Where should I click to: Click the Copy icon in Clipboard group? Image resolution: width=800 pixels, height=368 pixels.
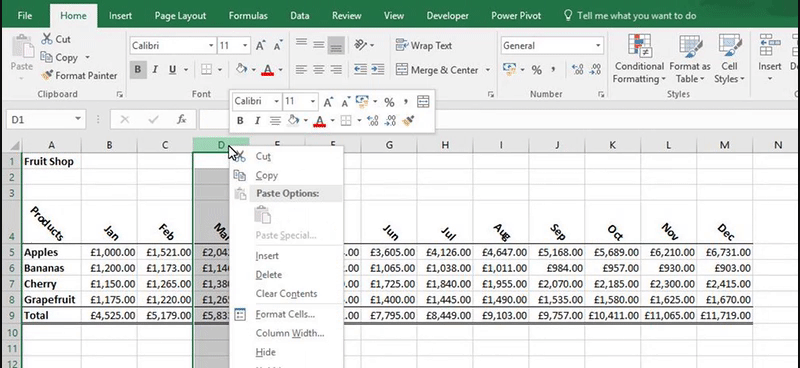(47, 57)
